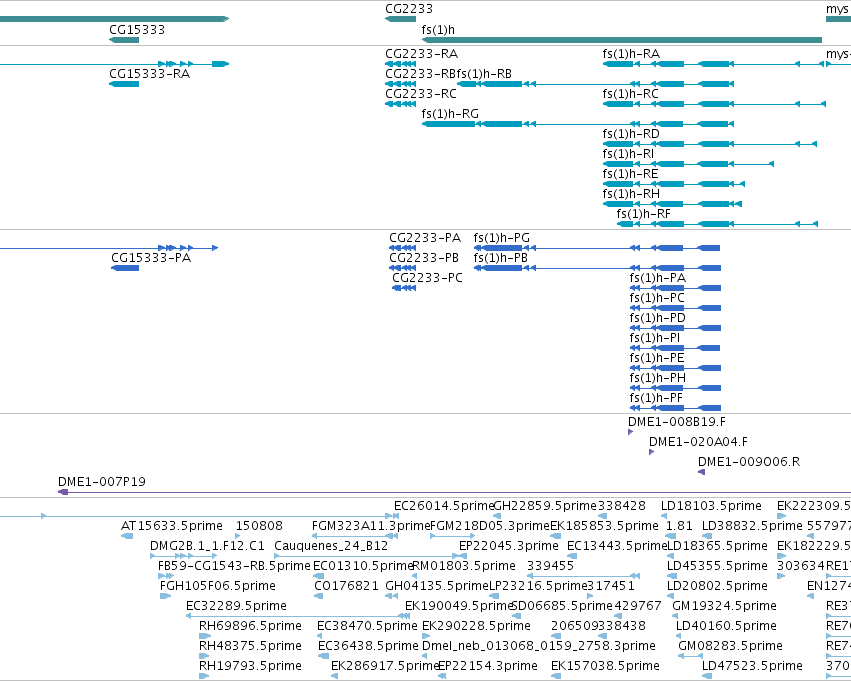Open the fs(1)h-RD transcript label
Screen dimensions: 851x681
[x=631, y=134]
